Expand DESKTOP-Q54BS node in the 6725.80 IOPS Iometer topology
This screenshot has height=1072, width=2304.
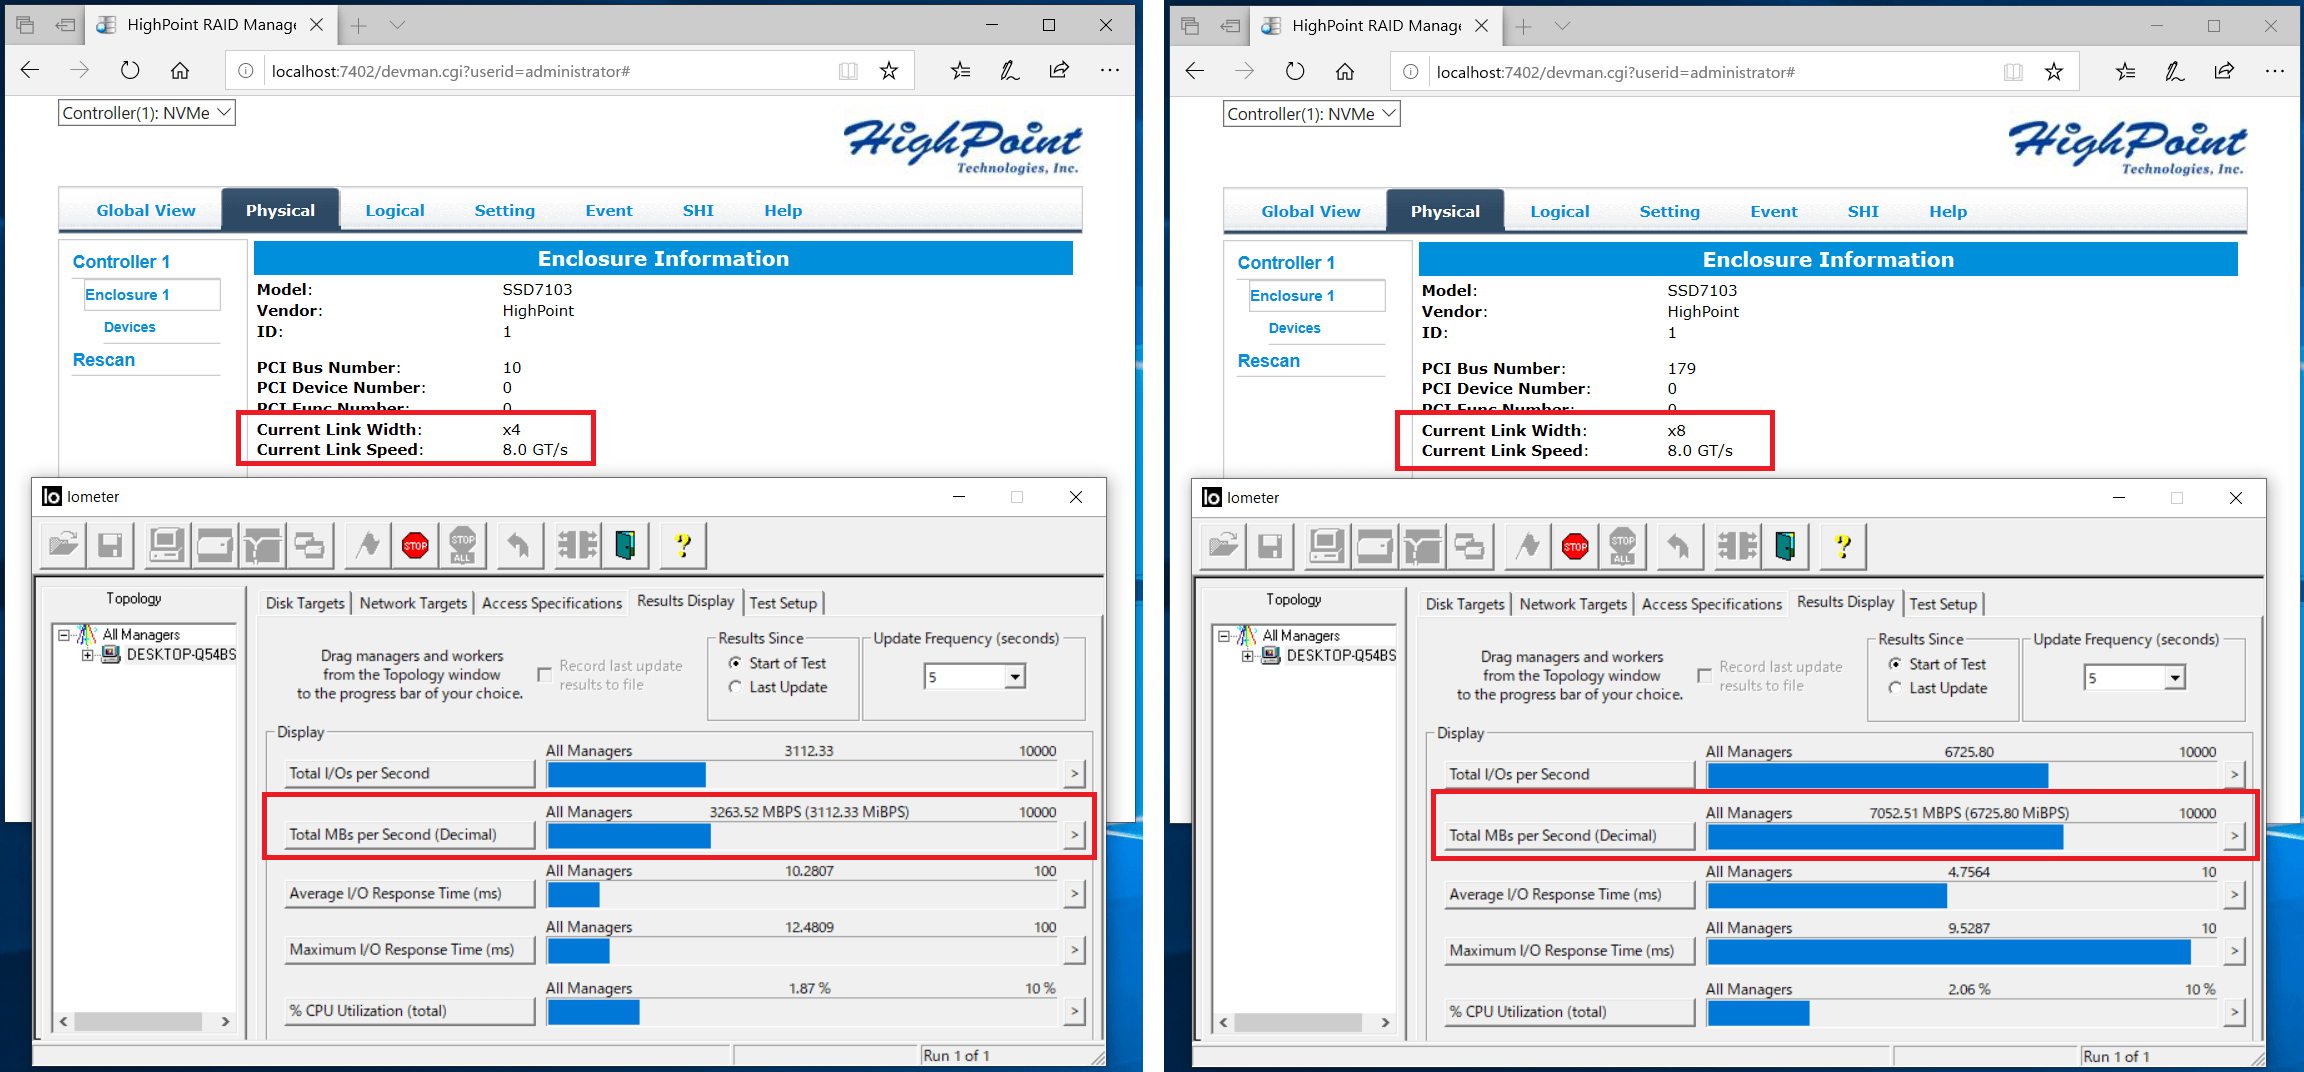tap(1248, 656)
